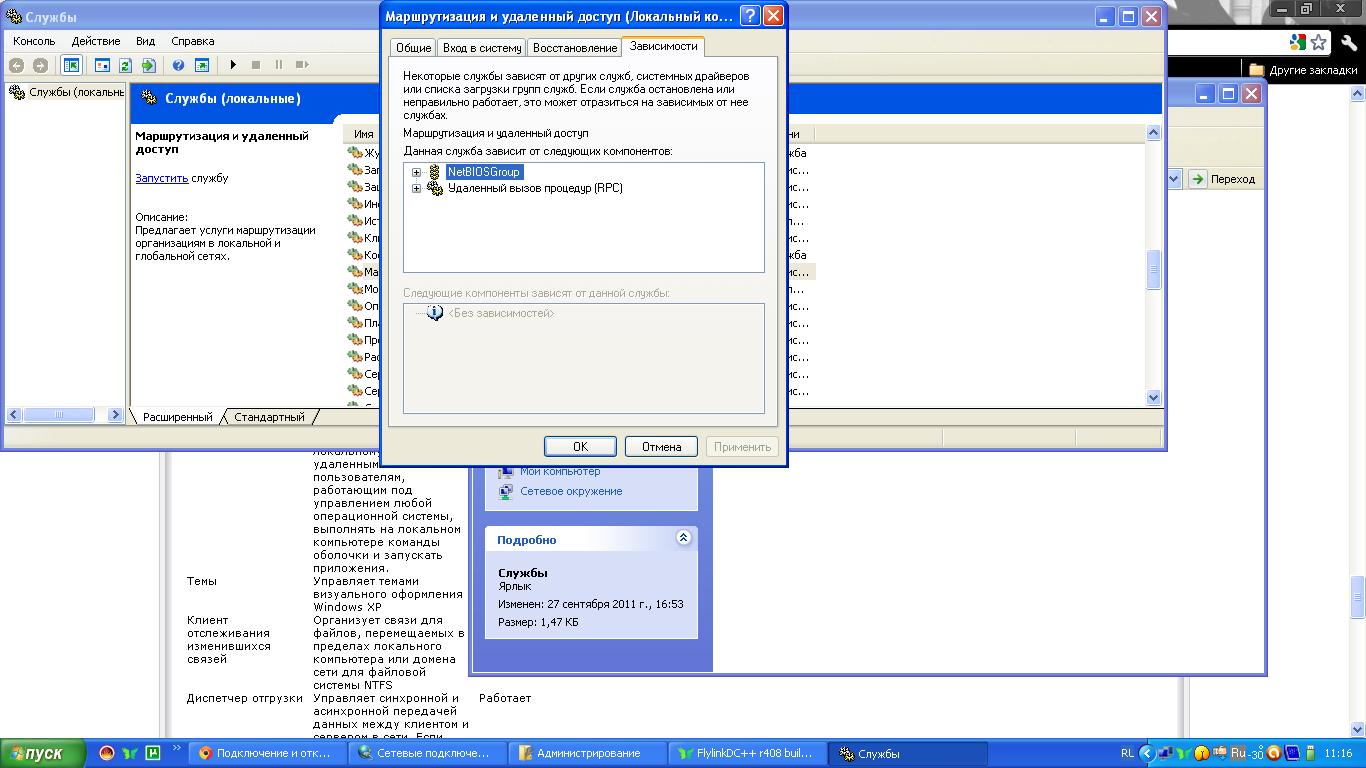The height and width of the screenshot is (768, 1366).
Task: Open Сетевые подключе... taskbar button
Action: [428, 753]
